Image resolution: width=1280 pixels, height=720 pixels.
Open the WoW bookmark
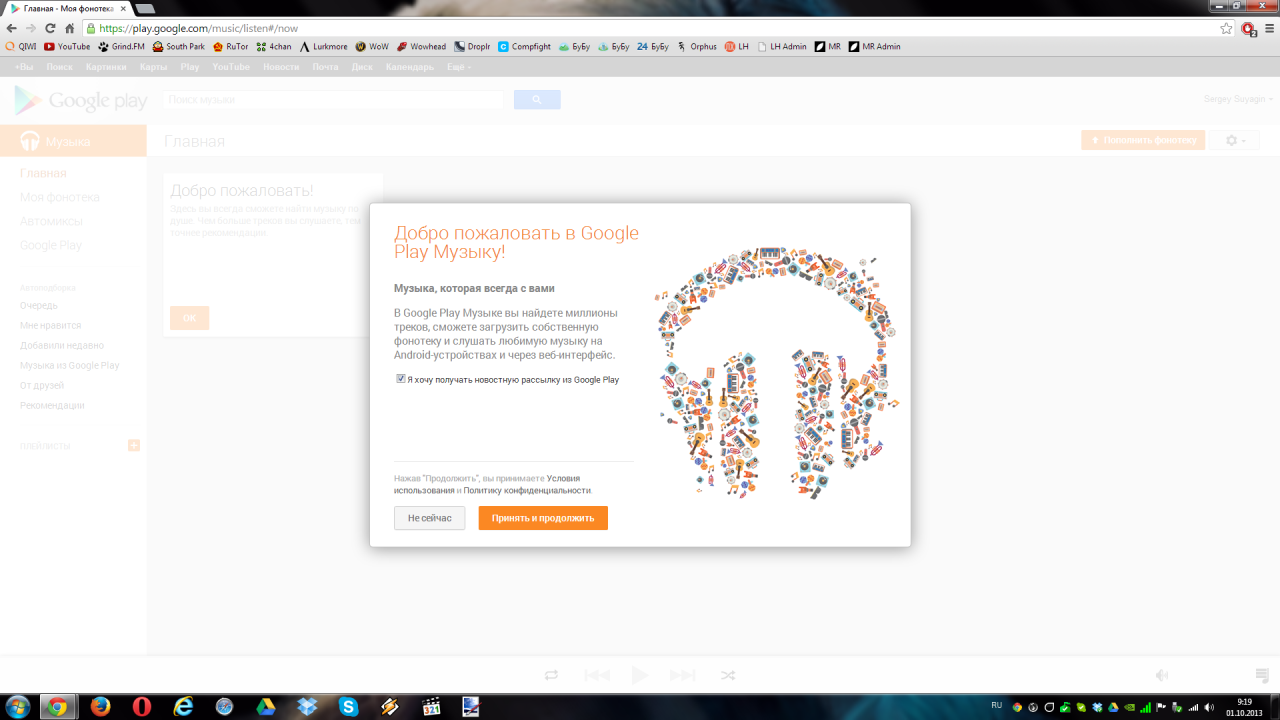[373, 46]
